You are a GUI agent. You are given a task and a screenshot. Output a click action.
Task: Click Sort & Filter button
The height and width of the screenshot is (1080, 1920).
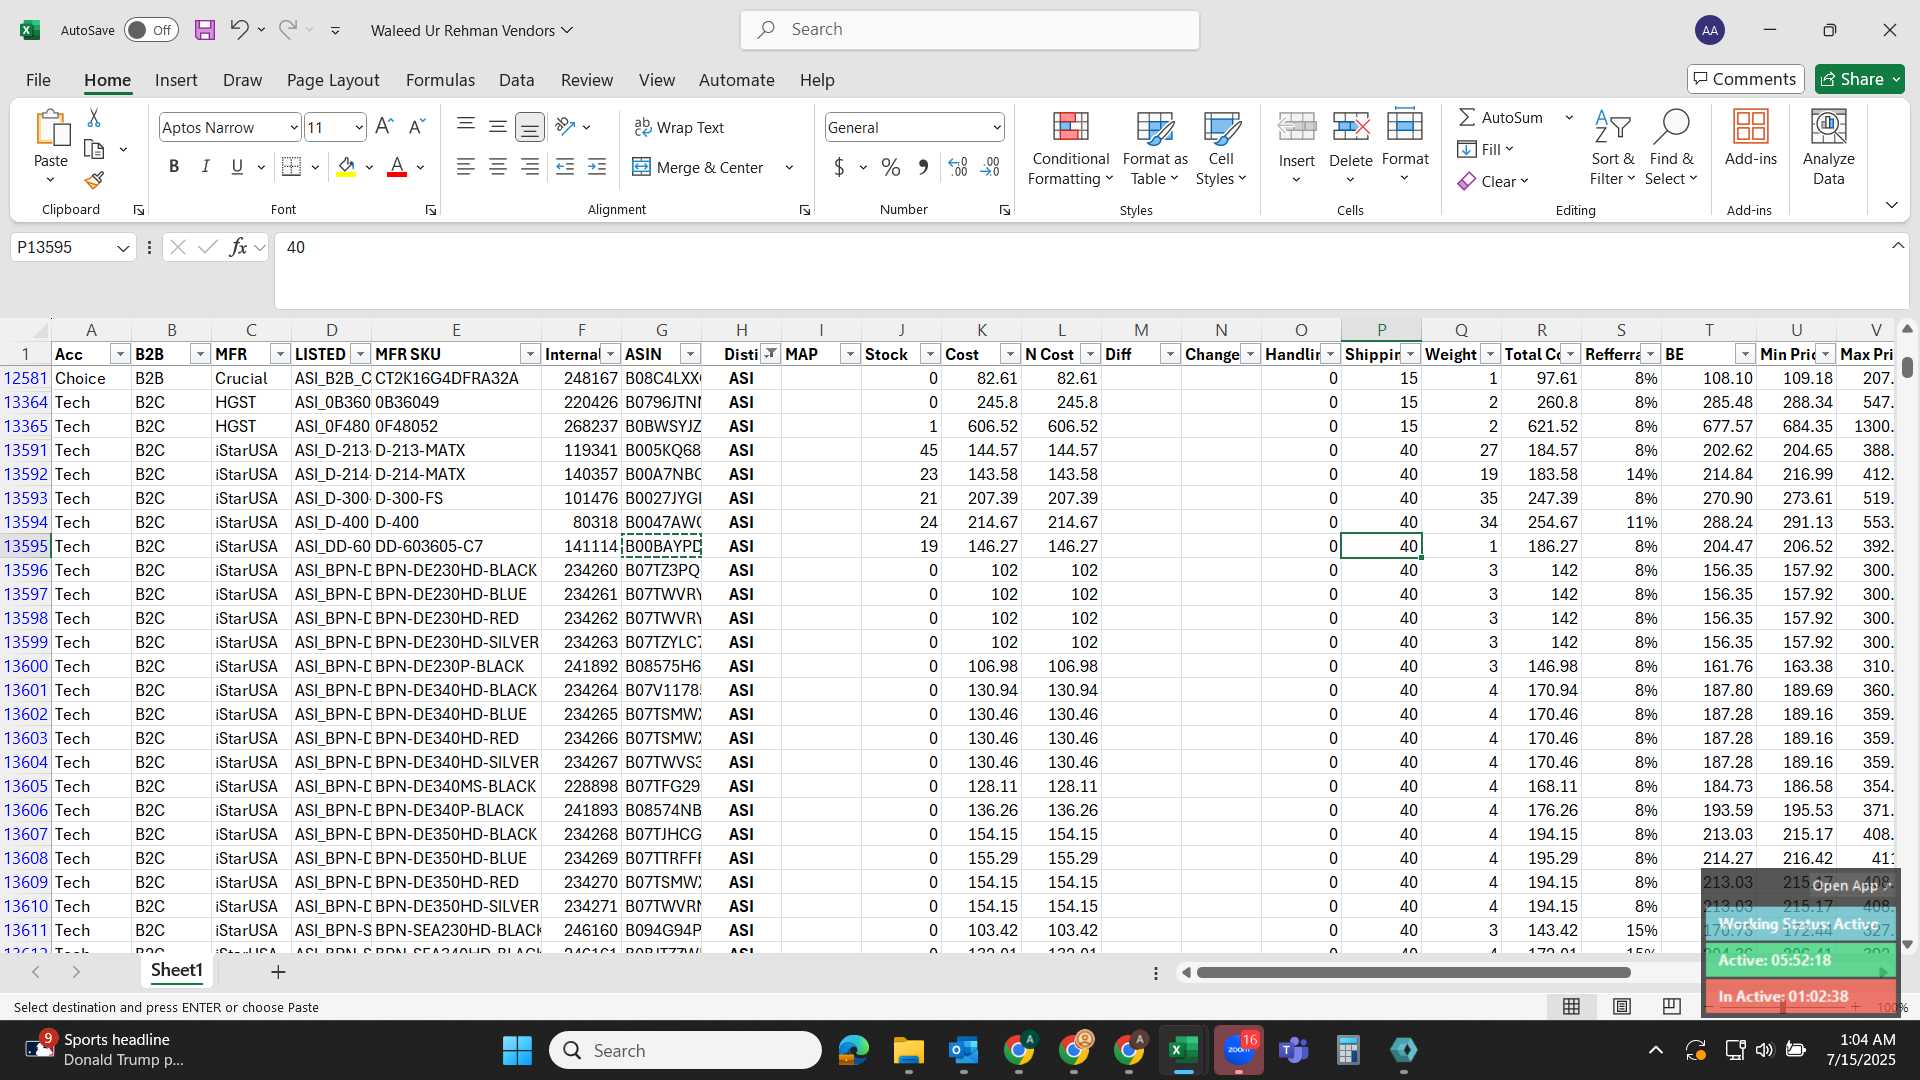coord(1612,149)
